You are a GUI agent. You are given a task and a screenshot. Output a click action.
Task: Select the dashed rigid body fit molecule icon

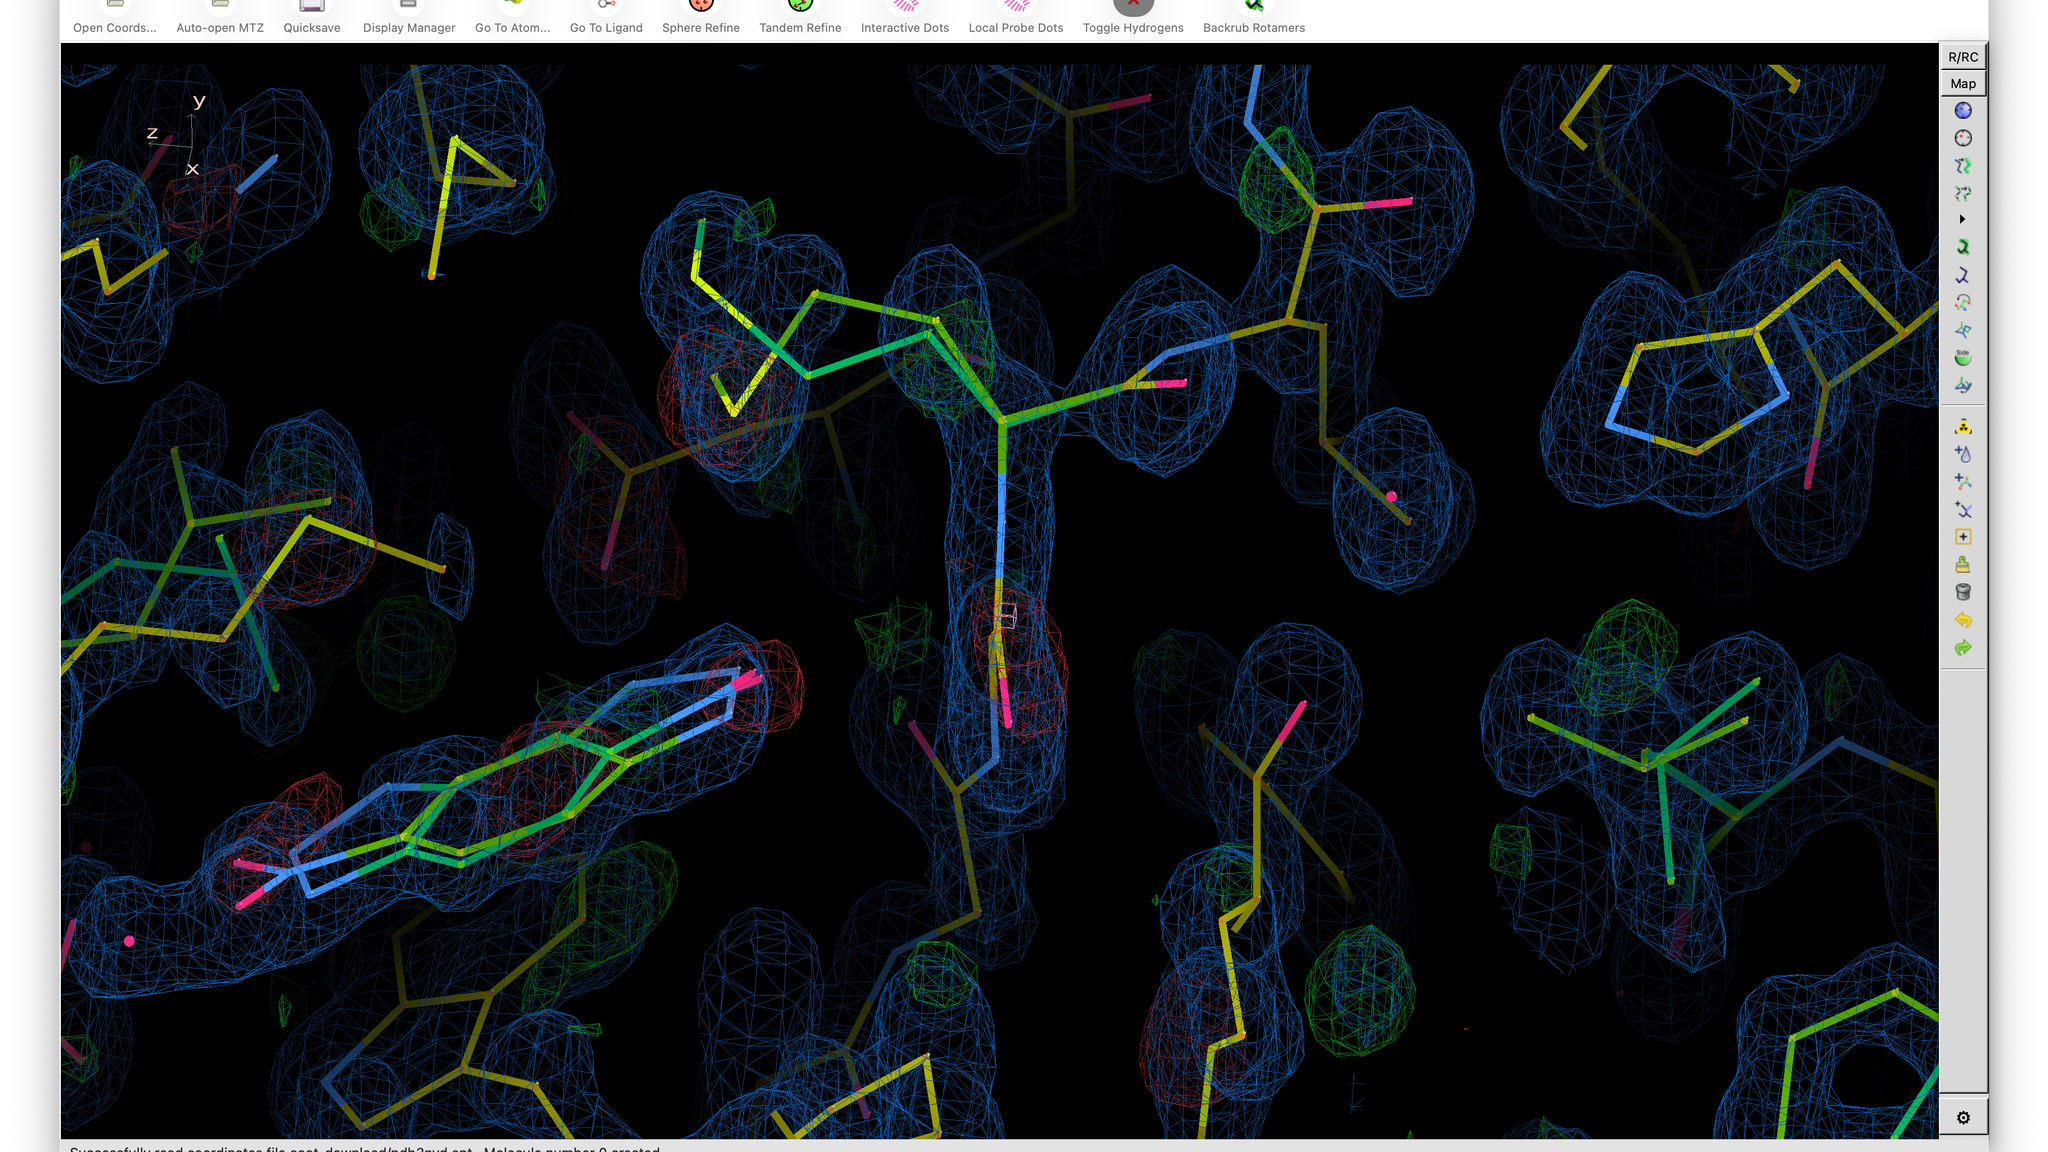point(1963,193)
